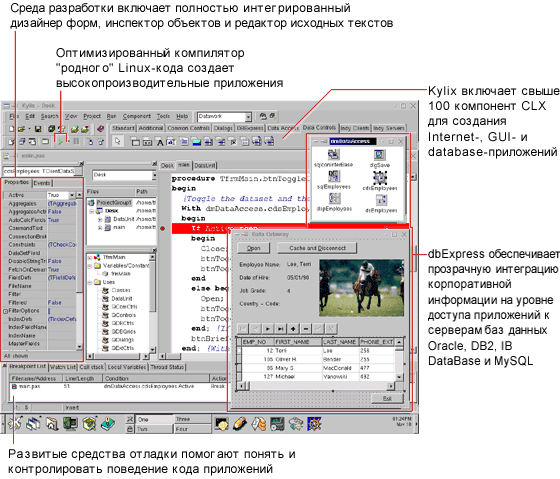560x479 pixels.
Task: Expand the DataUnit node in project tree
Action: [100, 219]
